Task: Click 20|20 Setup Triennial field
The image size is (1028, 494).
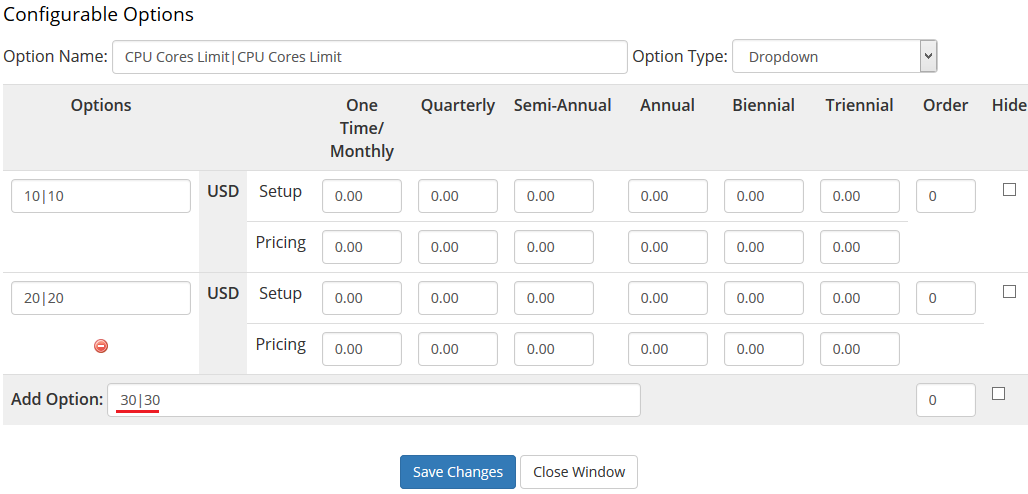Action: pos(860,298)
